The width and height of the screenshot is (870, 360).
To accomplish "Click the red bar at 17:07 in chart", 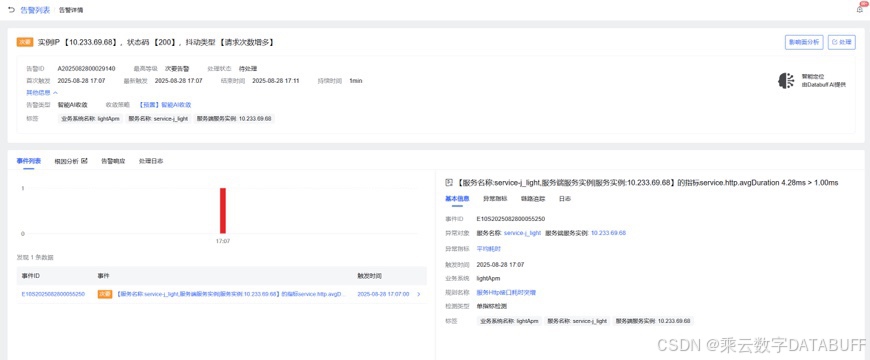I will coord(222,211).
